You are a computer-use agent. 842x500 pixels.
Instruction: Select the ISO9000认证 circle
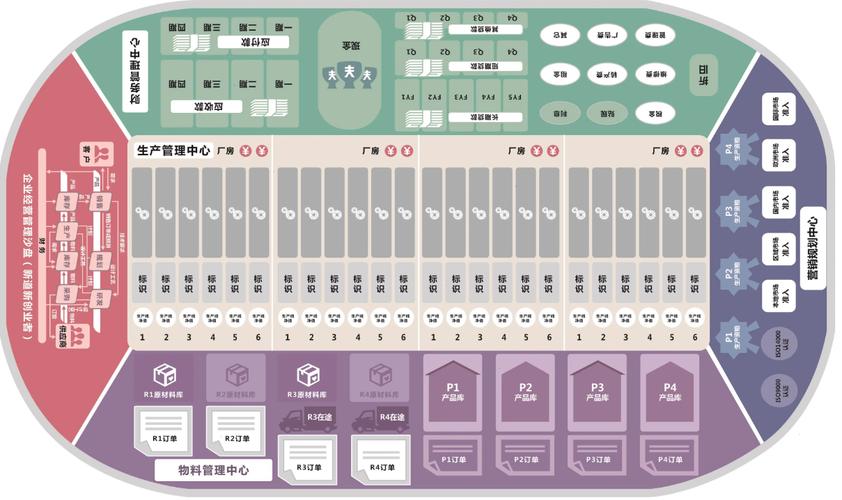click(x=779, y=390)
